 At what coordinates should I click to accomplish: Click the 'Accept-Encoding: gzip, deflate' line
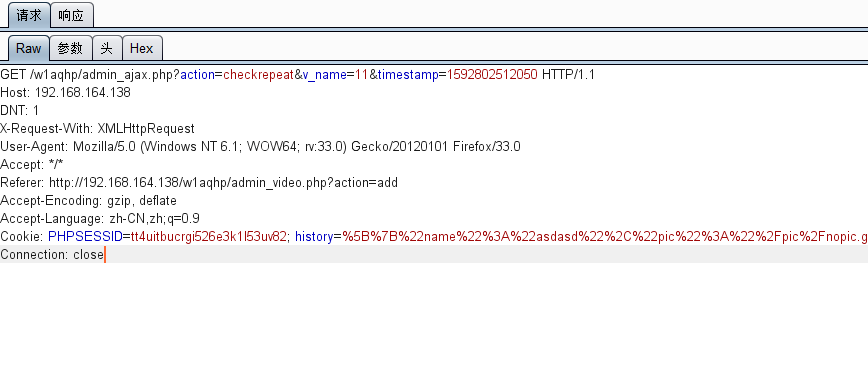(88, 200)
